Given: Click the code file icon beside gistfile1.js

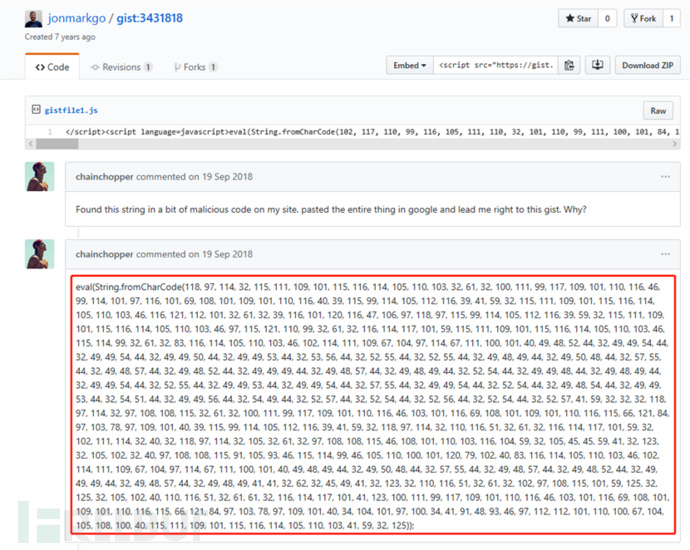Looking at the screenshot, I should [36, 110].
